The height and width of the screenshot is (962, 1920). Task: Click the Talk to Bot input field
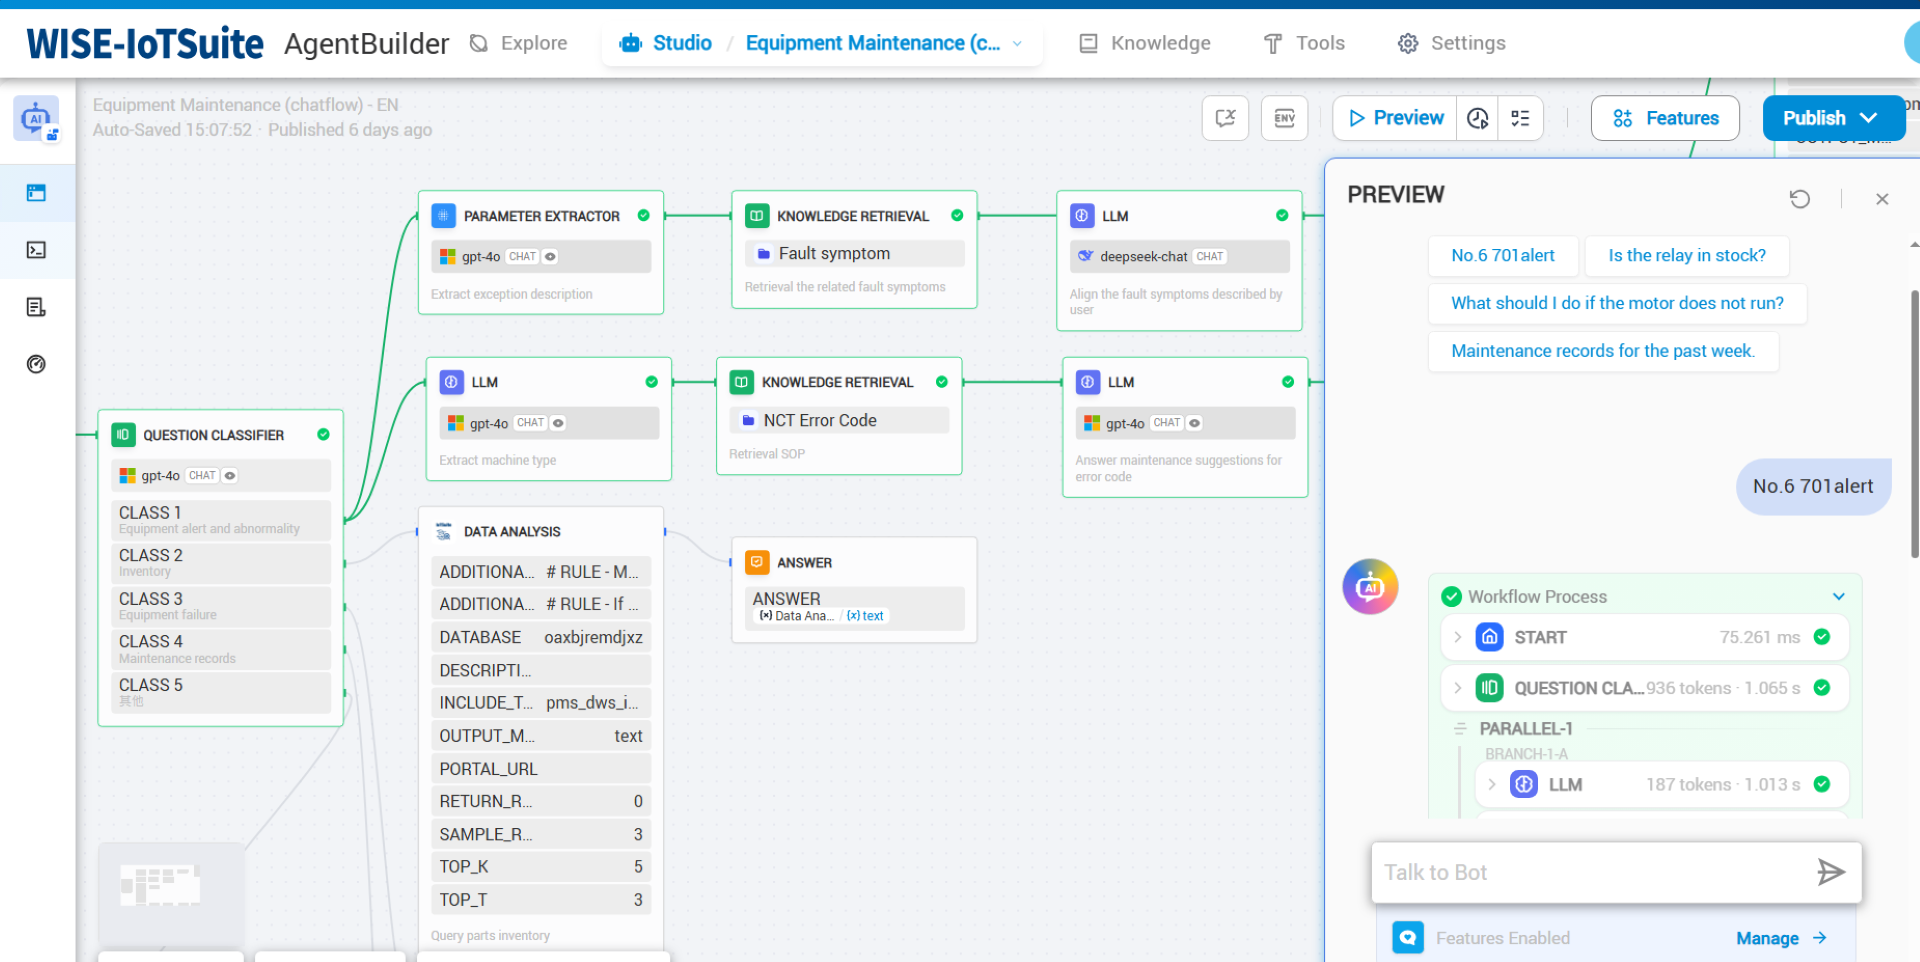pos(1590,872)
